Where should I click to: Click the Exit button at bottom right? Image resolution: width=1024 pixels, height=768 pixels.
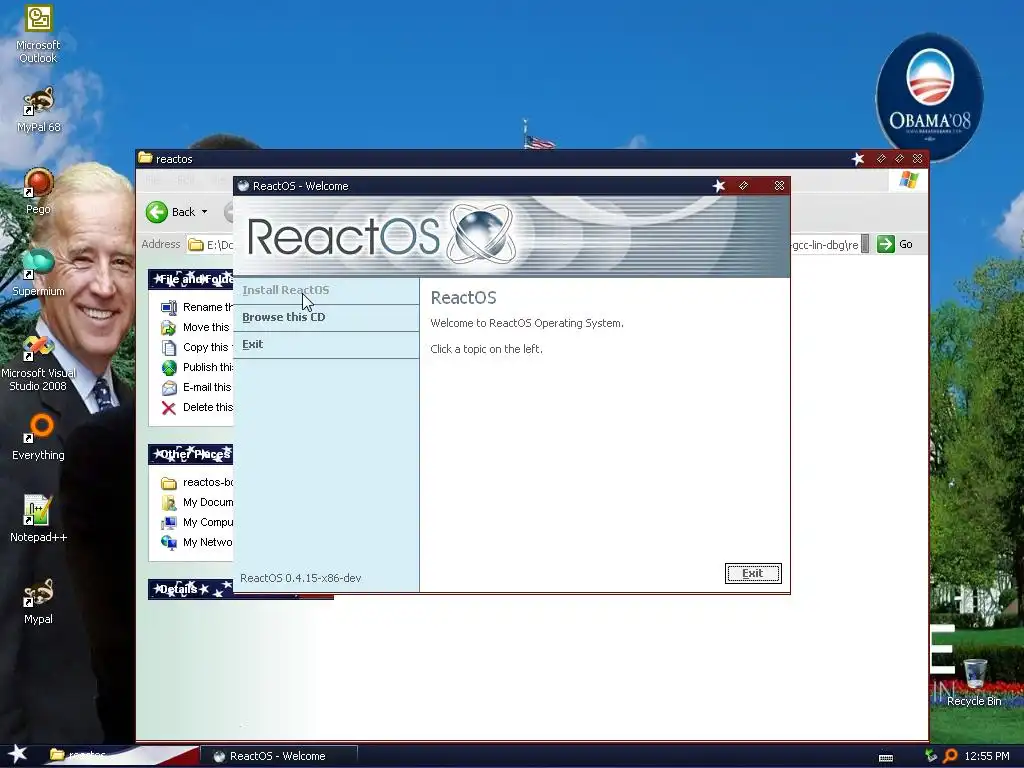click(752, 573)
